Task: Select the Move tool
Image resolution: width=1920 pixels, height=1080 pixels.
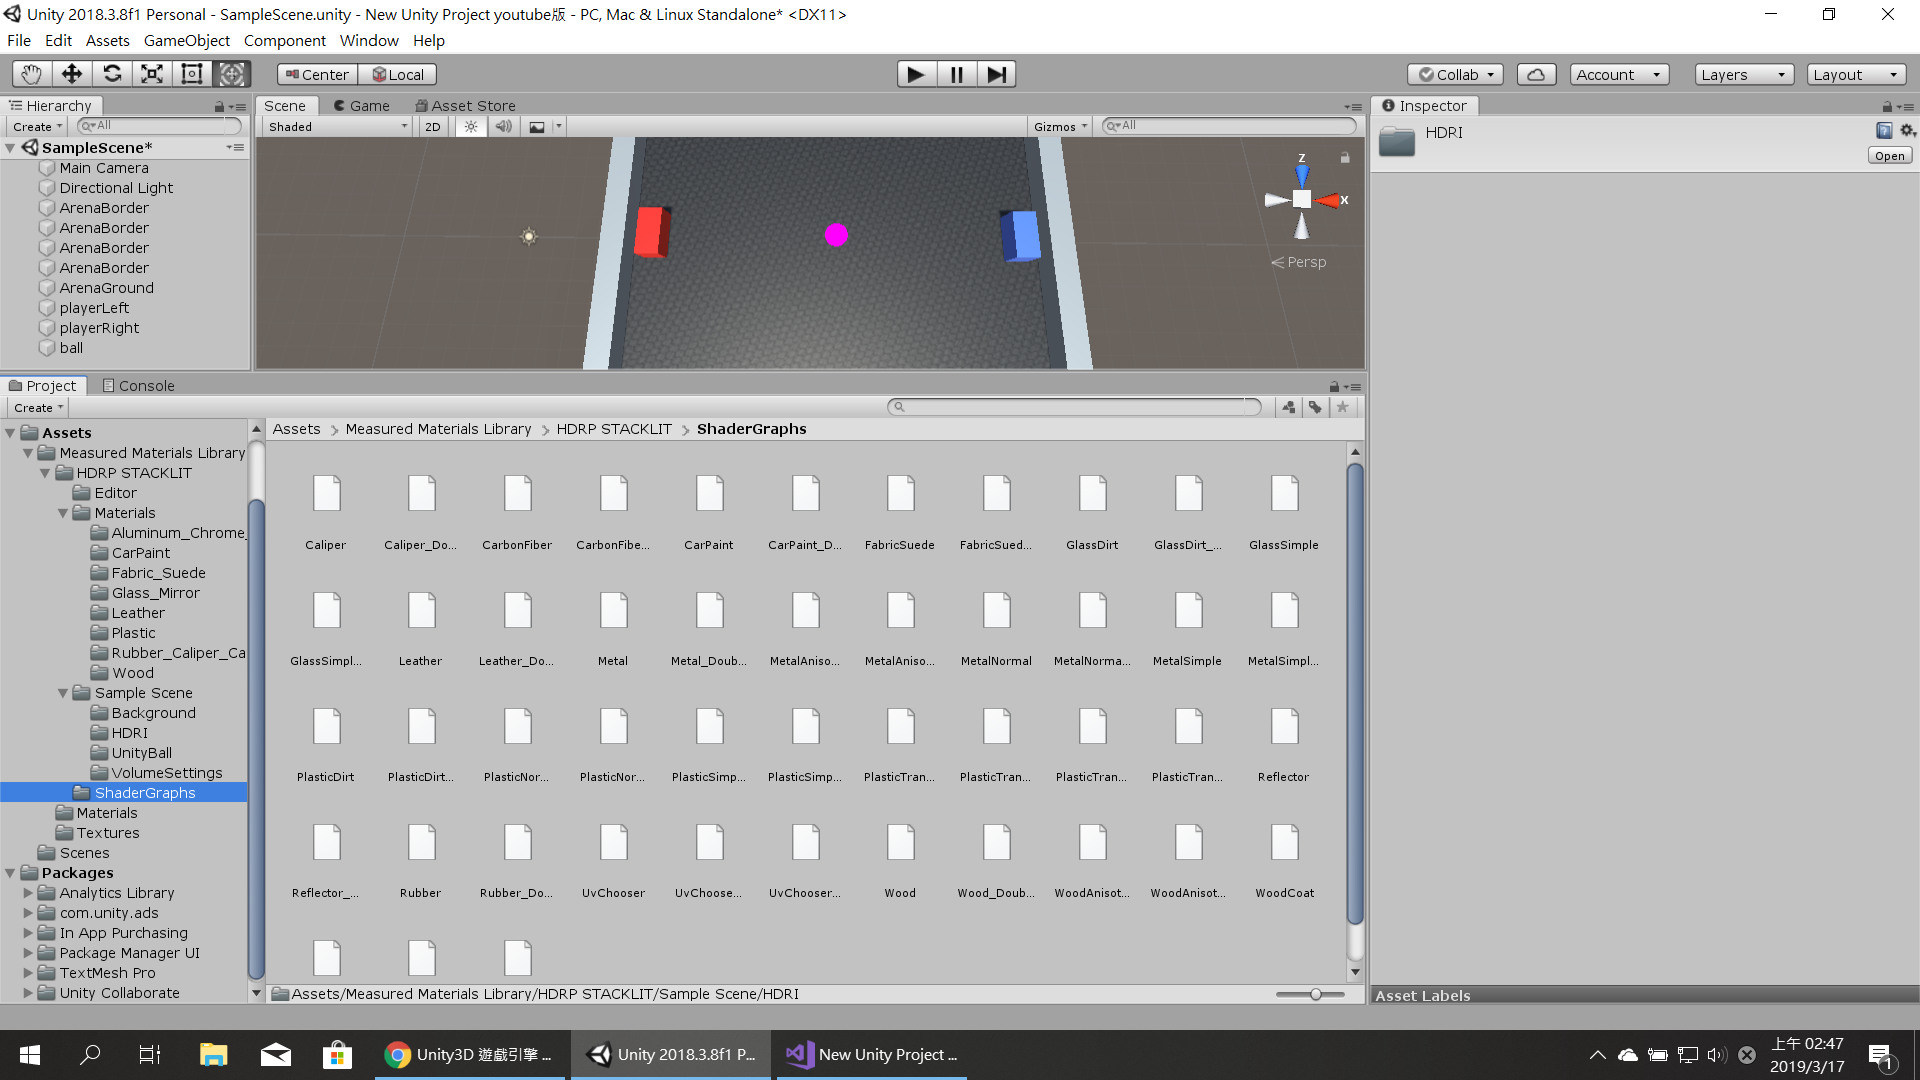Action: tap(72, 74)
